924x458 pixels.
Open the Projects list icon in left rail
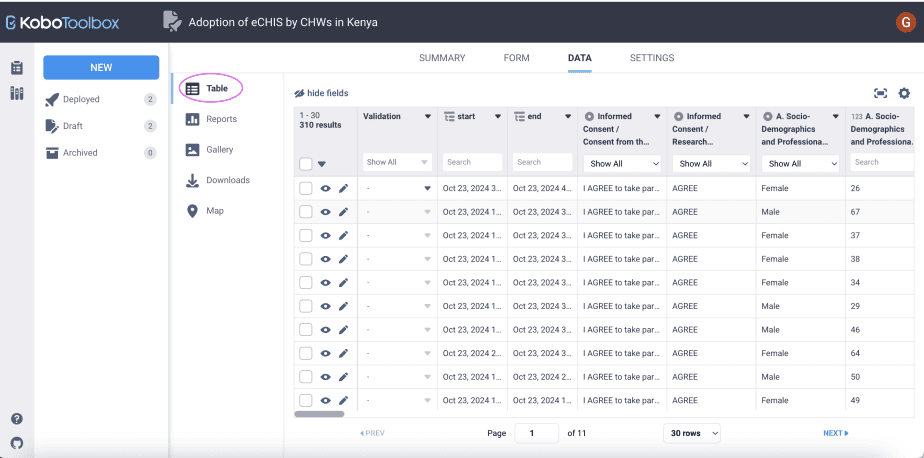point(16,68)
